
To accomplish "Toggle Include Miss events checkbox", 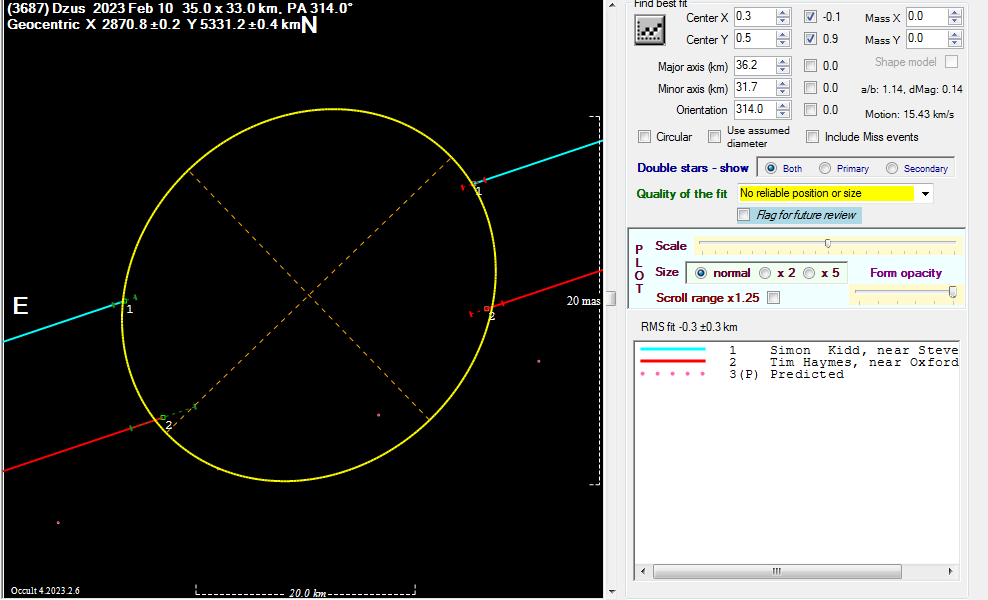I will coord(813,137).
